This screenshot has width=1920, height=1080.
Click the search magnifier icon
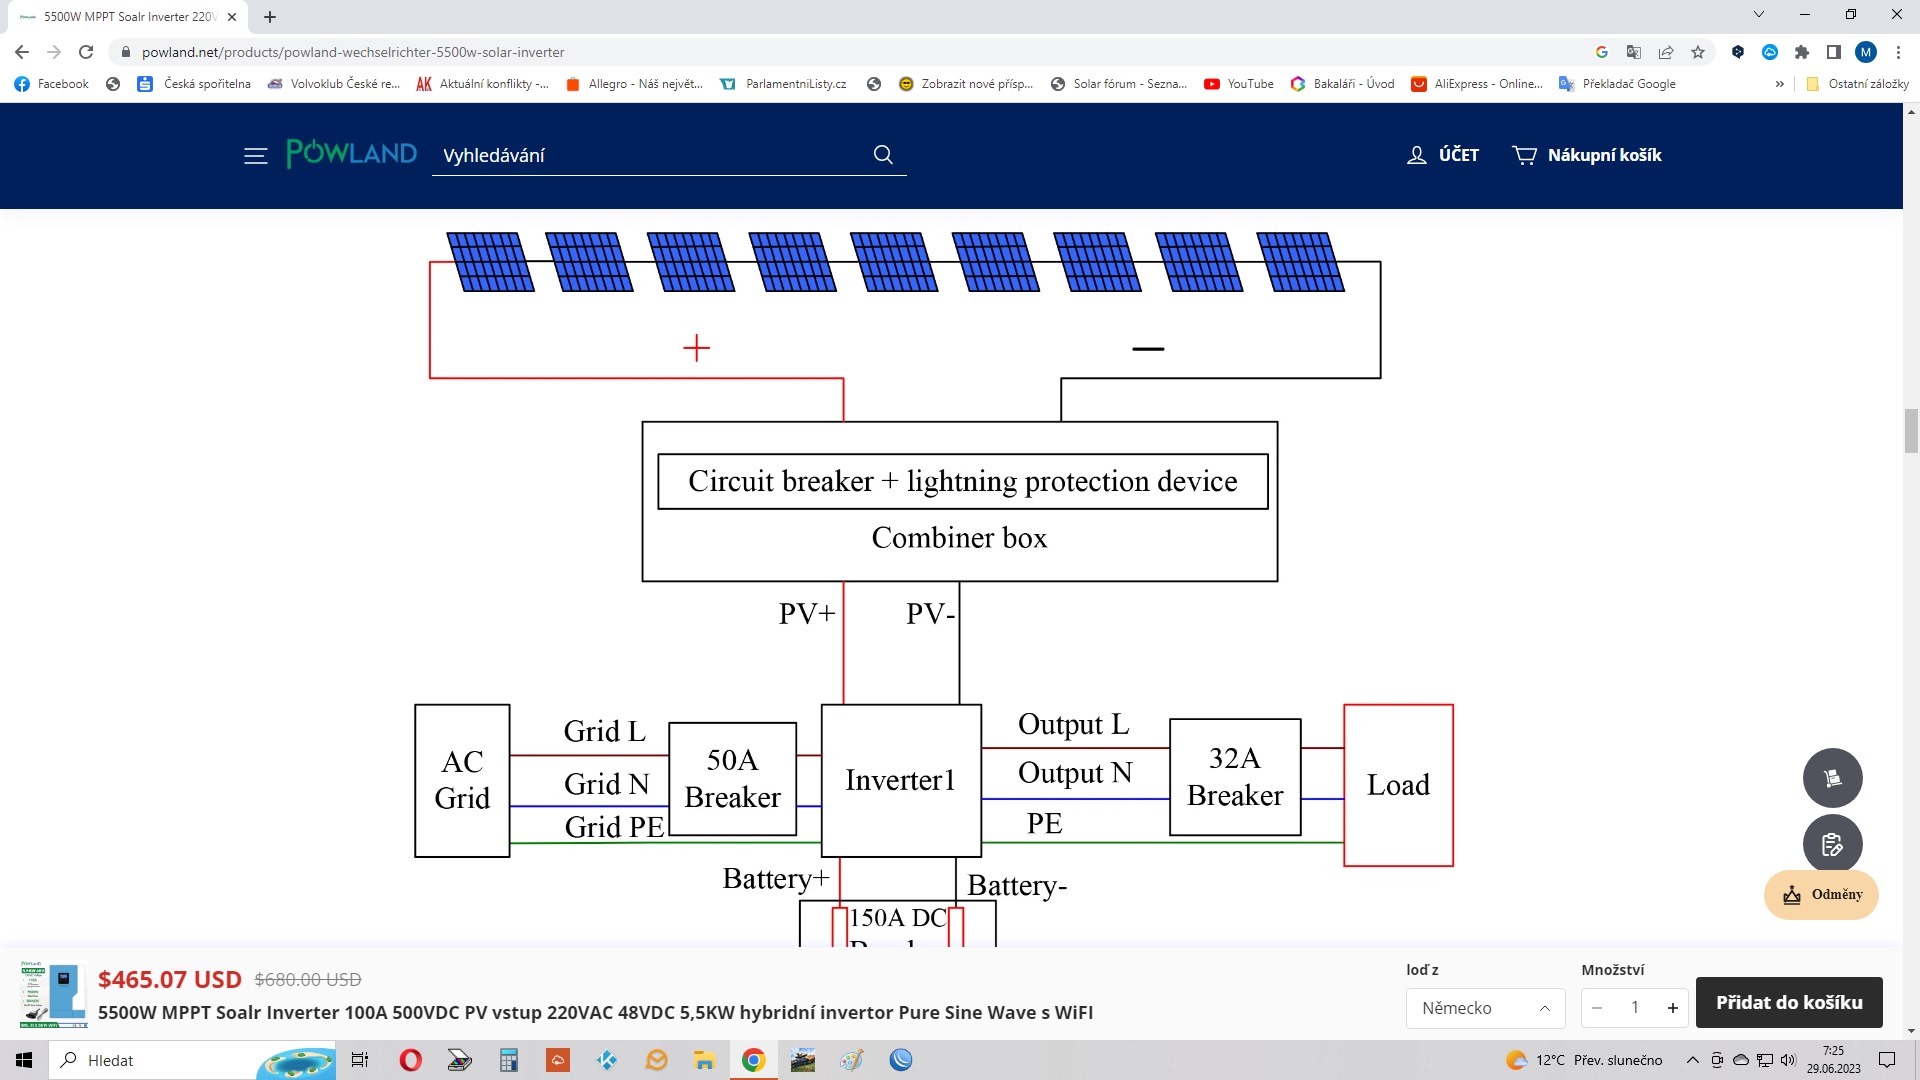pyautogui.click(x=883, y=155)
